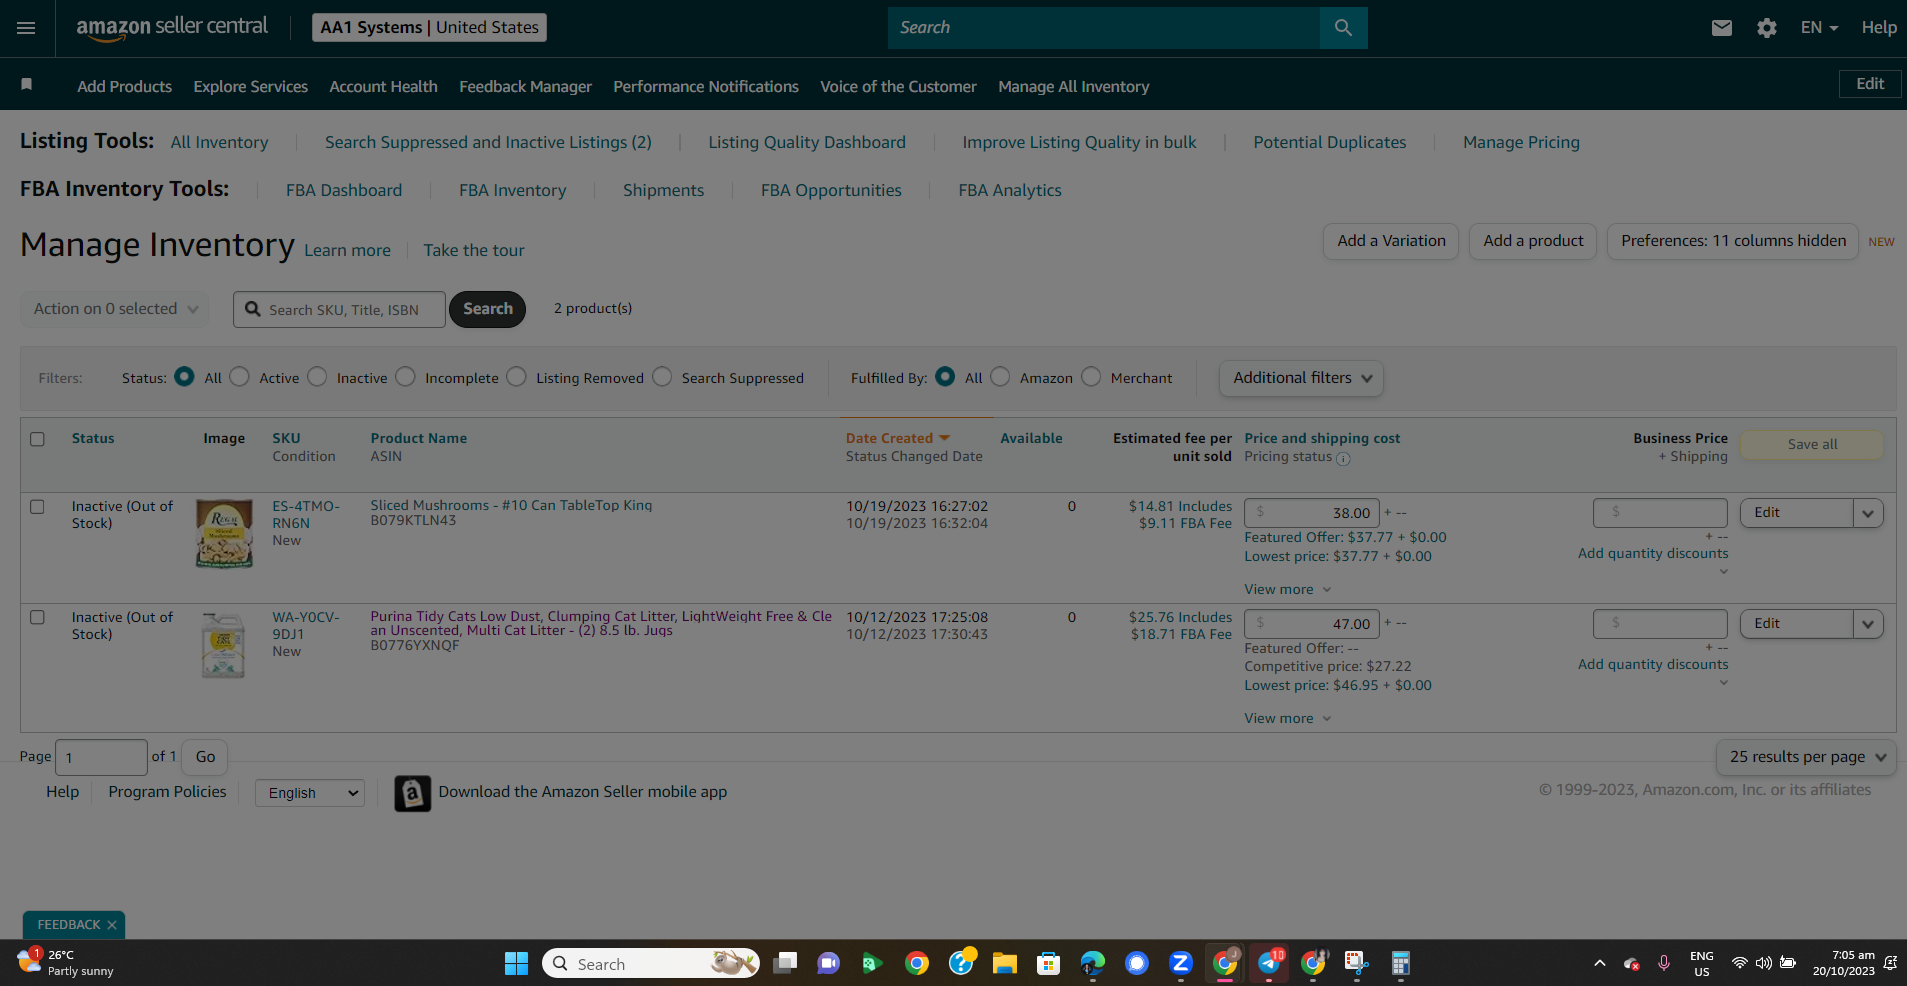1907x986 pixels.
Task: Click the microphone icon in system tray
Action: pos(1664,963)
